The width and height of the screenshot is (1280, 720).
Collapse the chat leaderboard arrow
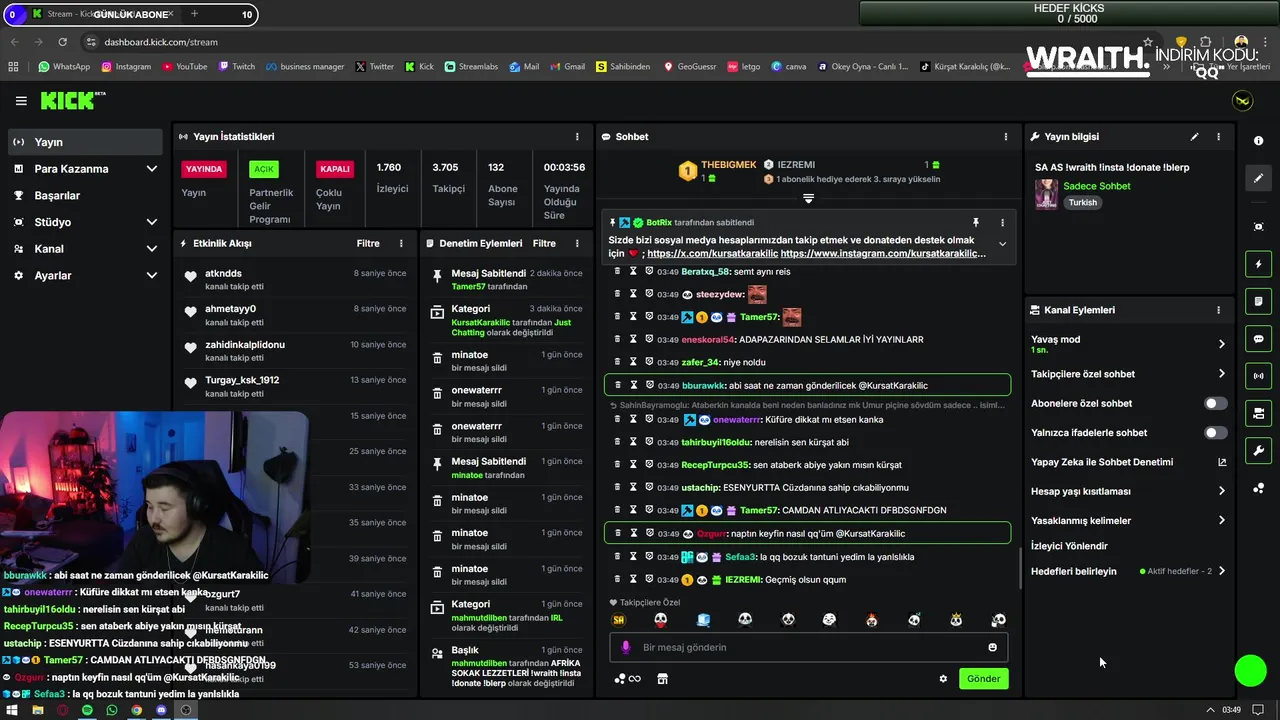pos(808,198)
